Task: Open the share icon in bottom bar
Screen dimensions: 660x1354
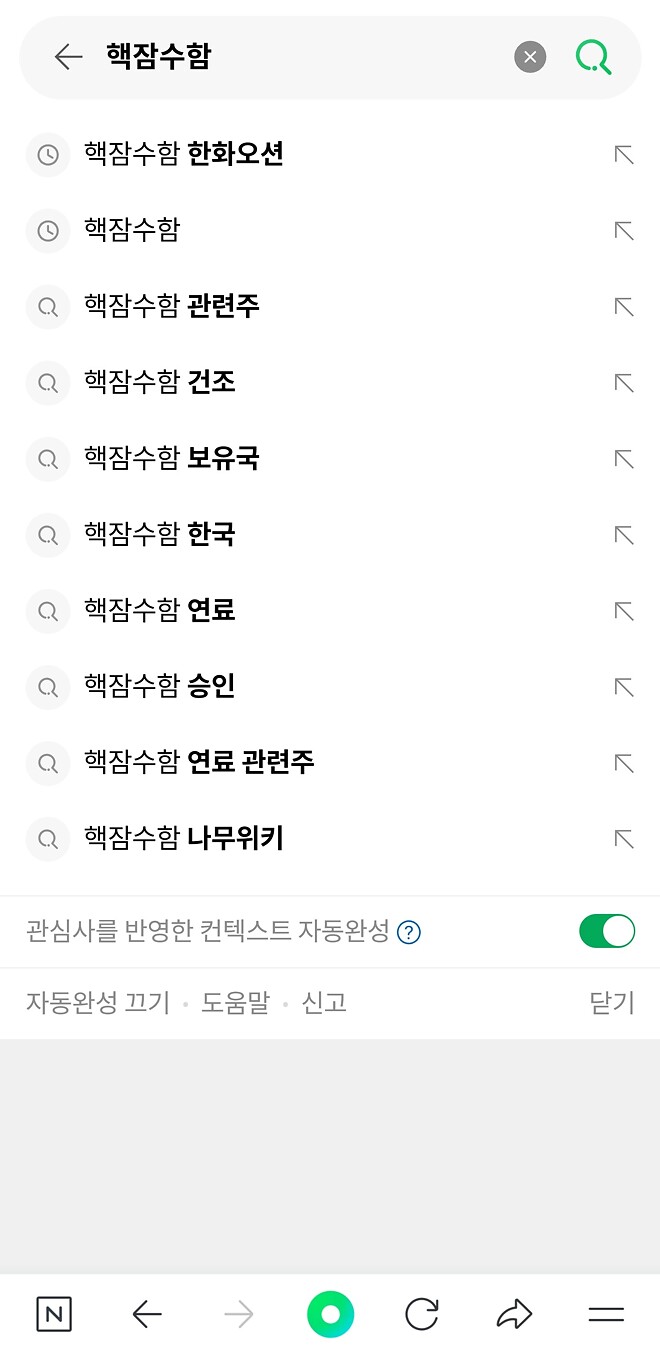Action: [514, 1314]
